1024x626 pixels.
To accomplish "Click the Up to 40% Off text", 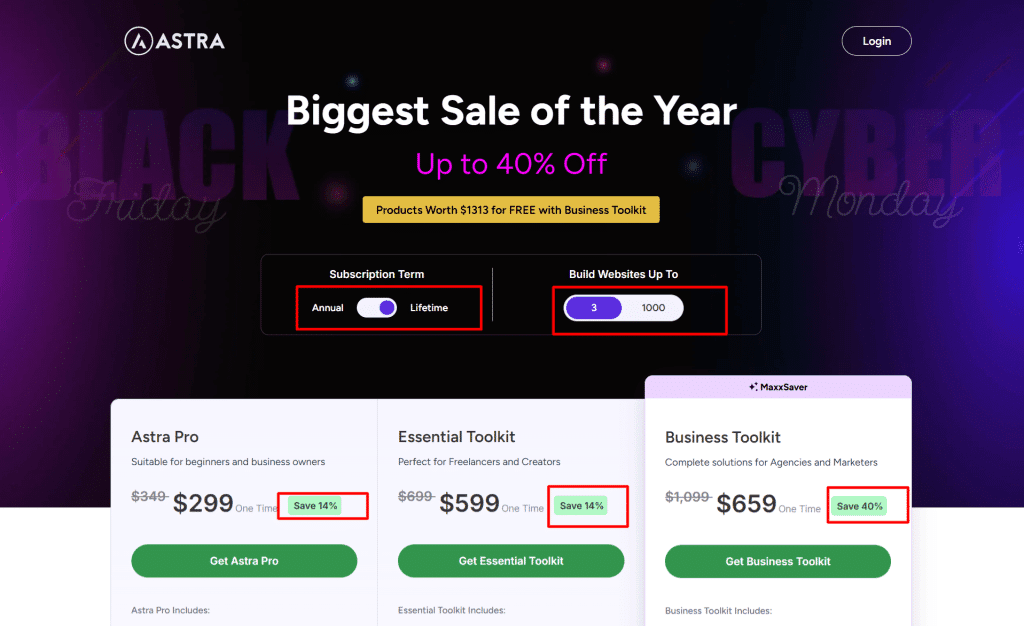I will (511, 162).
